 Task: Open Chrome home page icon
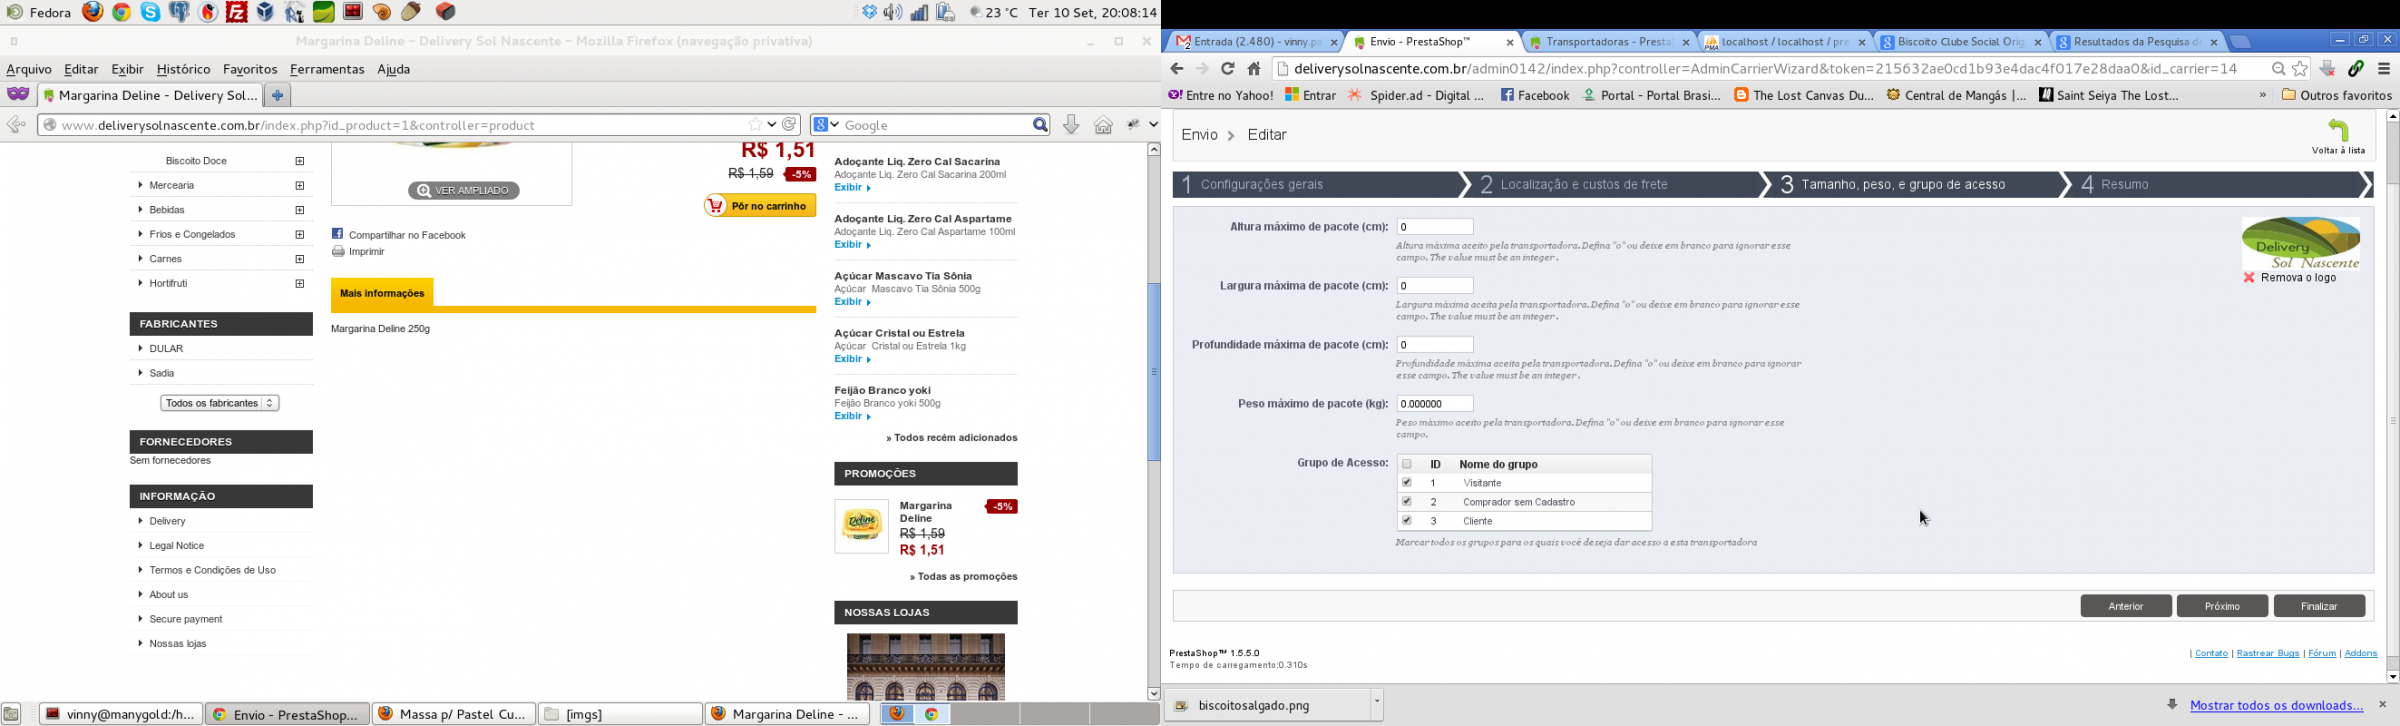(1254, 69)
